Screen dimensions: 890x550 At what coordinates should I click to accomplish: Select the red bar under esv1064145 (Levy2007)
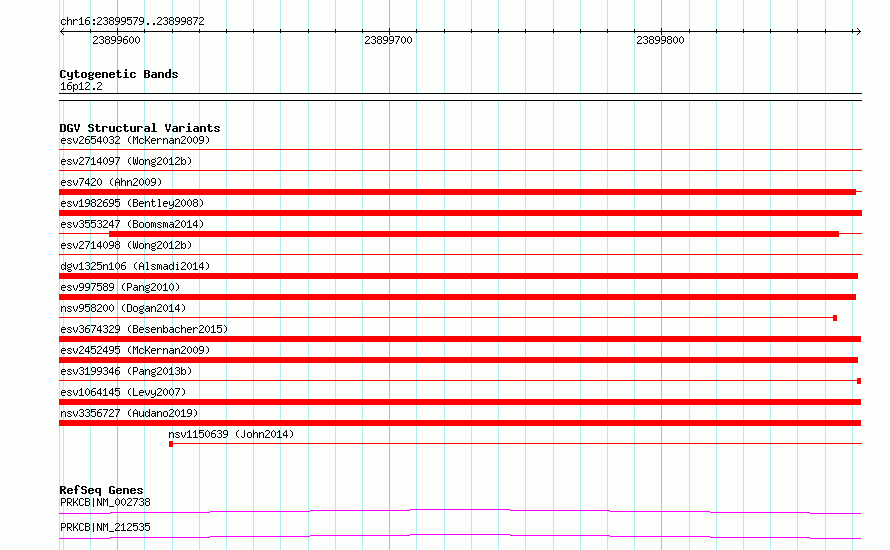(460, 402)
